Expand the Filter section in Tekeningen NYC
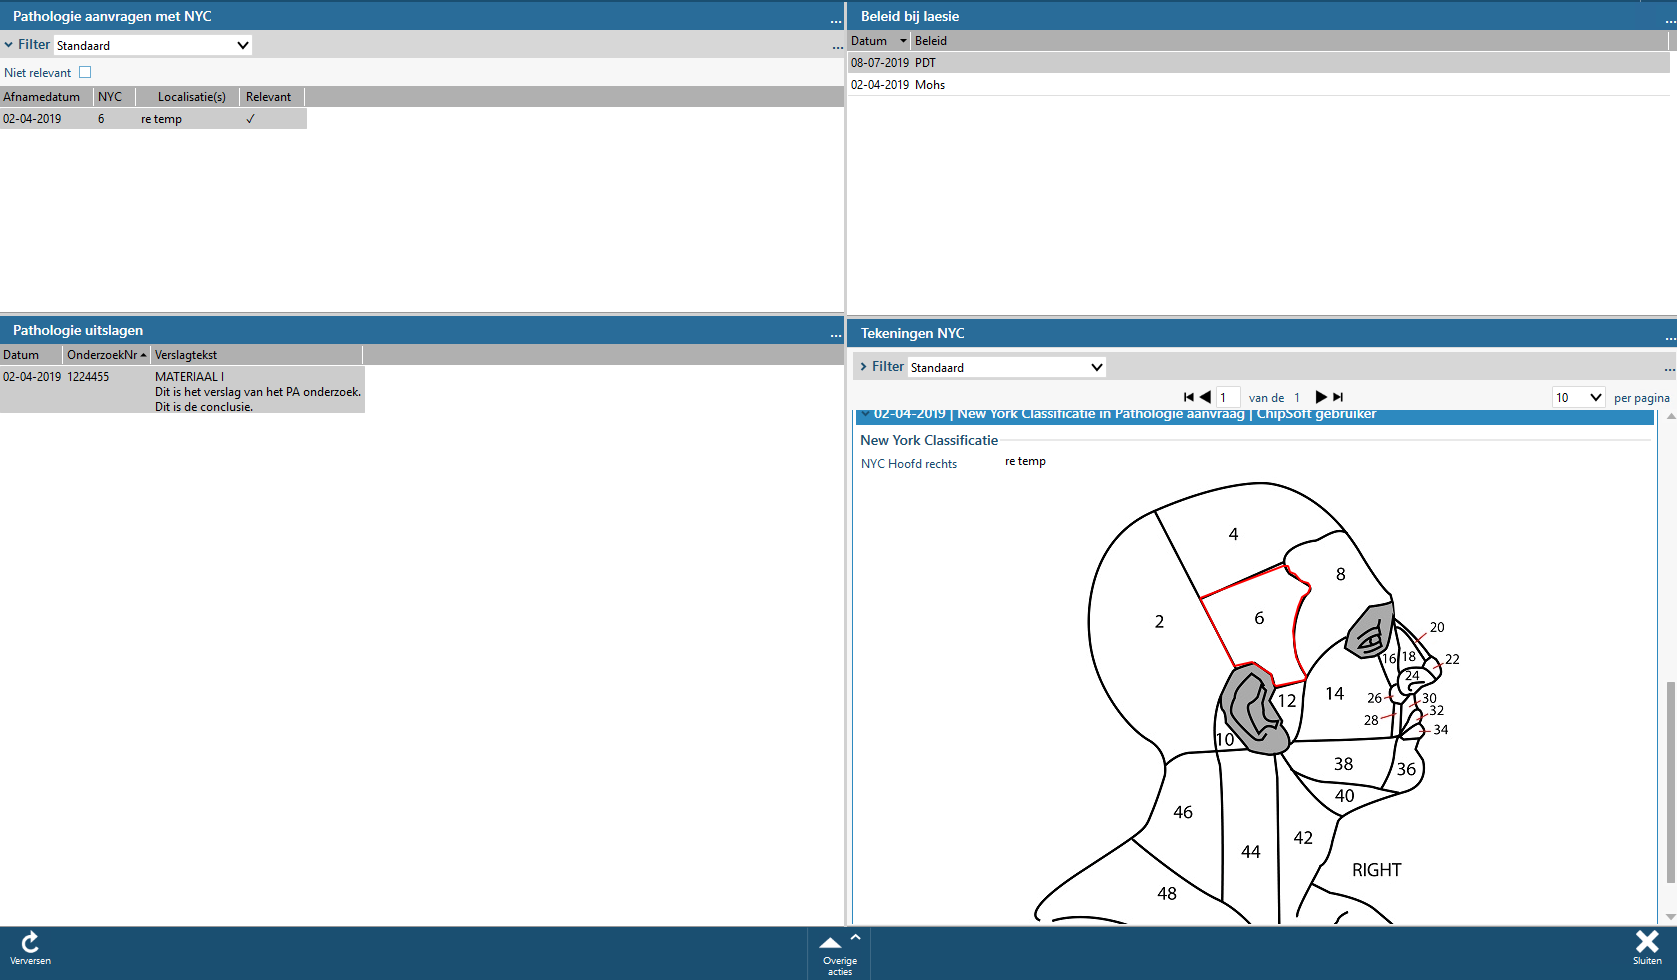1677x980 pixels. [864, 367]
